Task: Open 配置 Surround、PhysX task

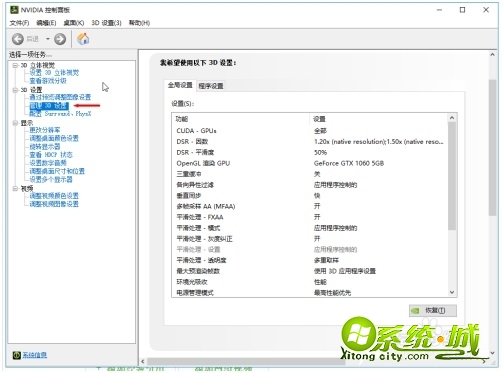Action: (x=60, y=114)
